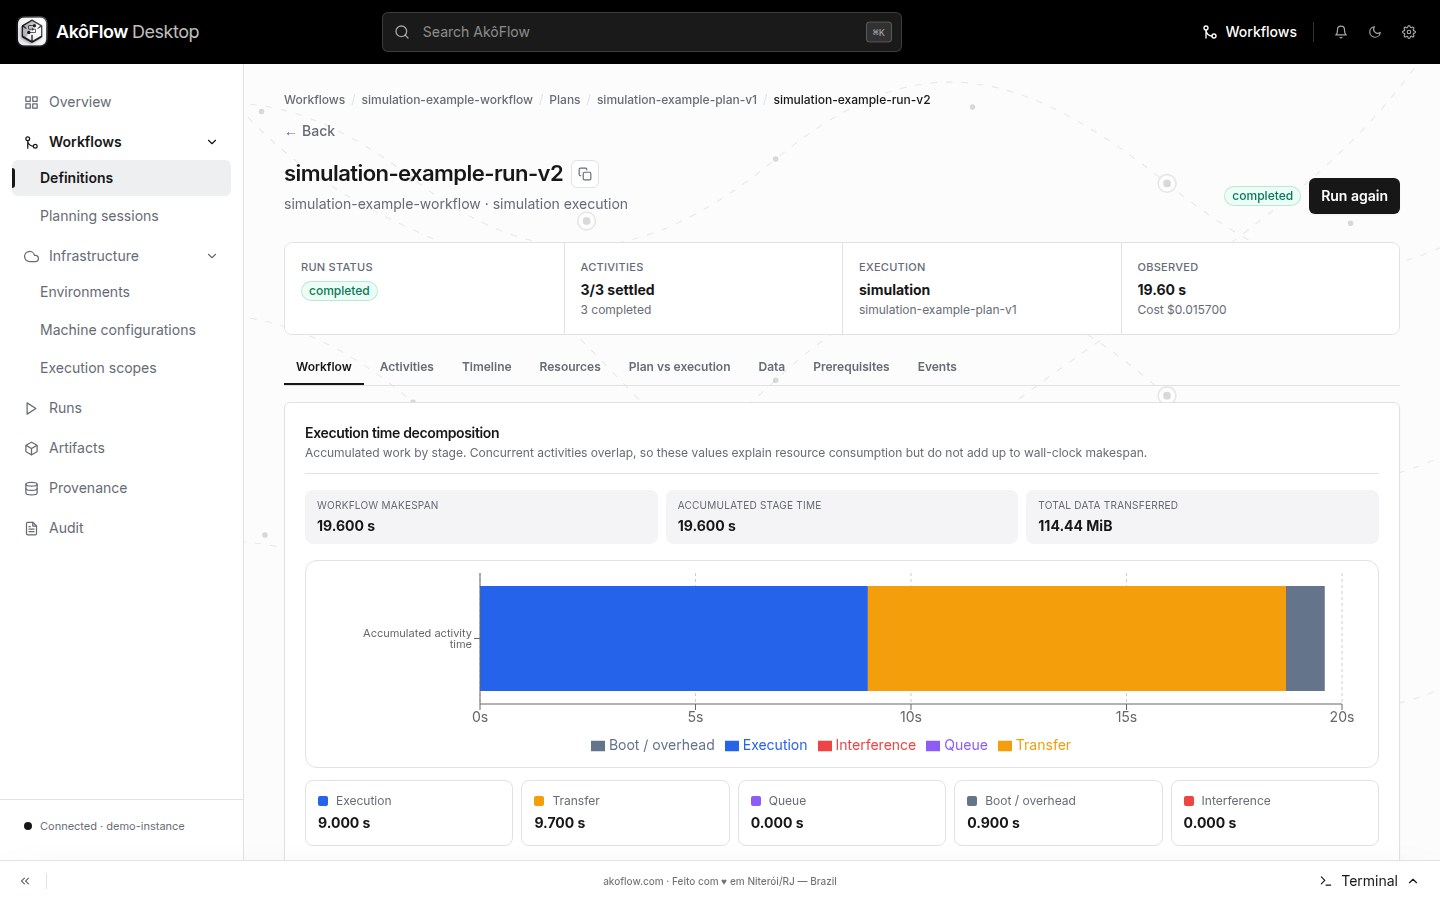1440x900 pixels.
Task: Select the Data tab
Action: [772, 367]
